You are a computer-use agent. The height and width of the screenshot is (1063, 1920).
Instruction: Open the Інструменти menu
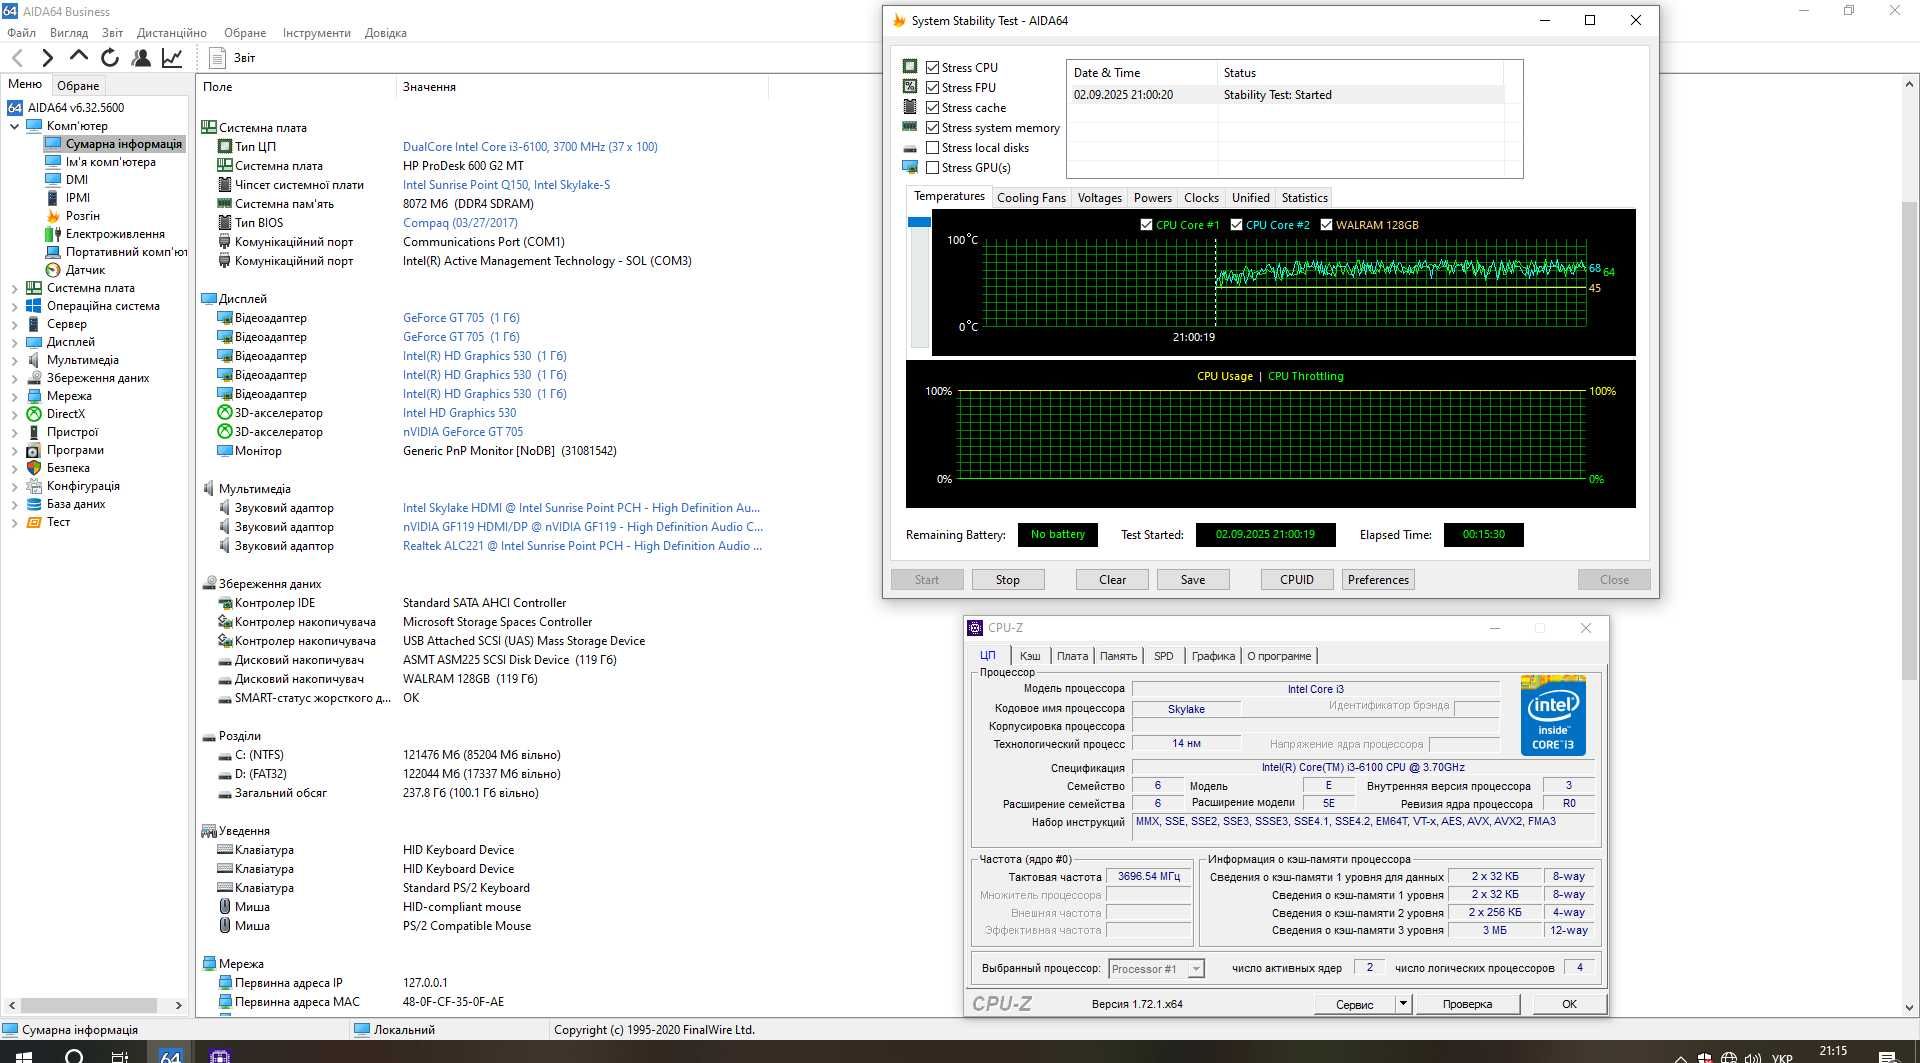point(316,33)
